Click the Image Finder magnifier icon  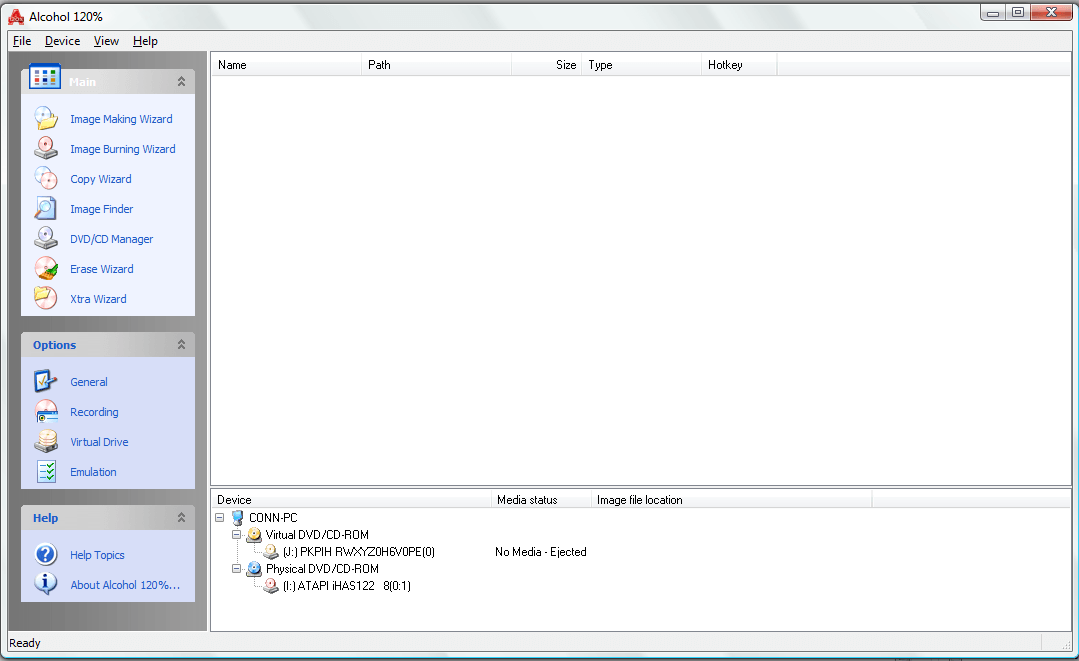click(46, 209)
